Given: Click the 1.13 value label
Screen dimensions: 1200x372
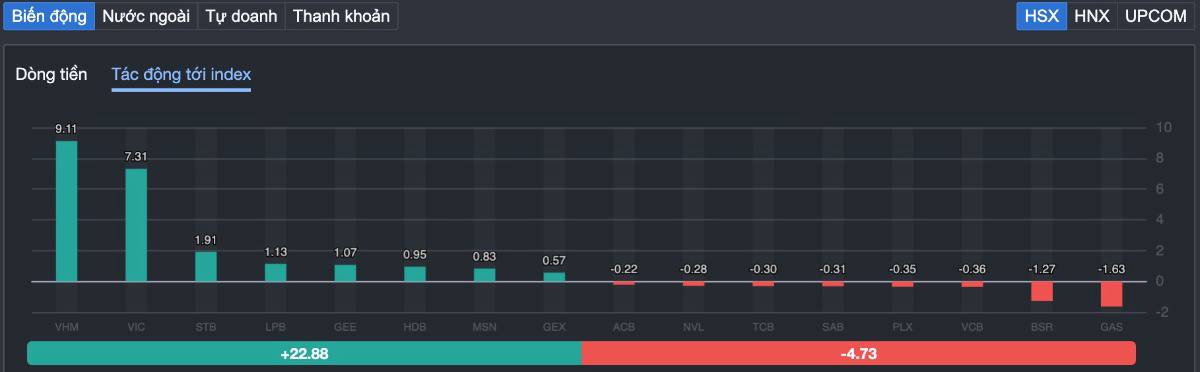Looking at the screenshot, I should (276, 252).
